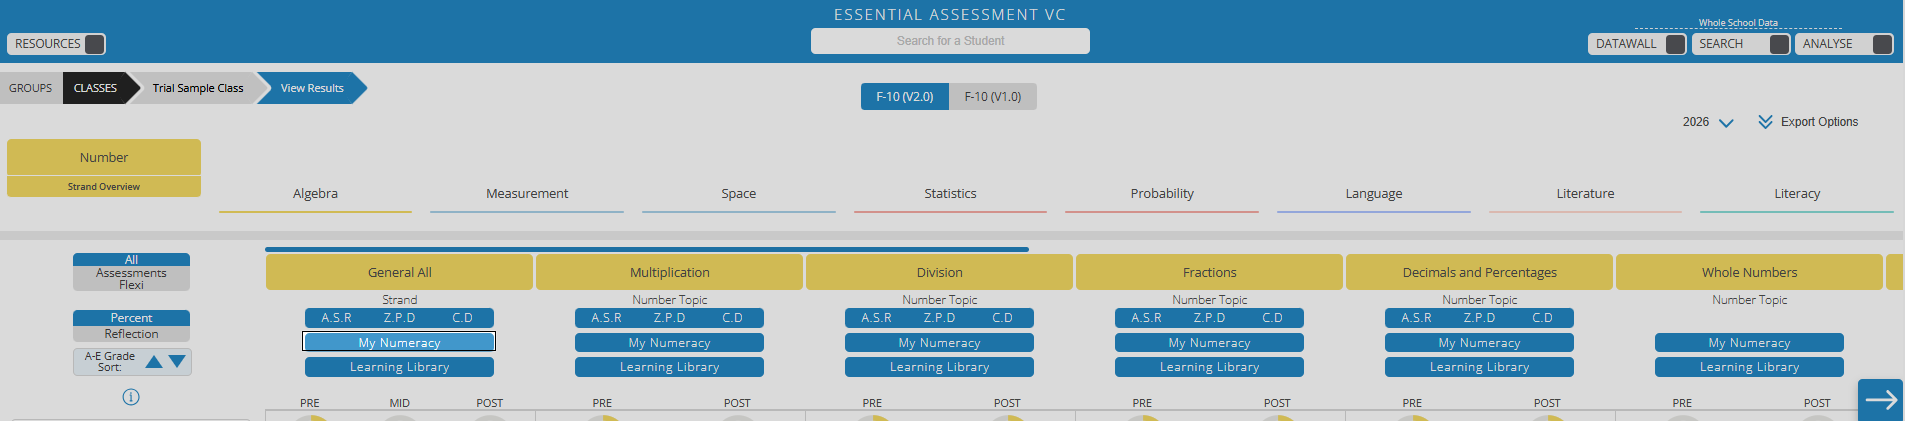Open the Statistics strand tab
Screen dimensions: 1905x421
coord(950,194)
